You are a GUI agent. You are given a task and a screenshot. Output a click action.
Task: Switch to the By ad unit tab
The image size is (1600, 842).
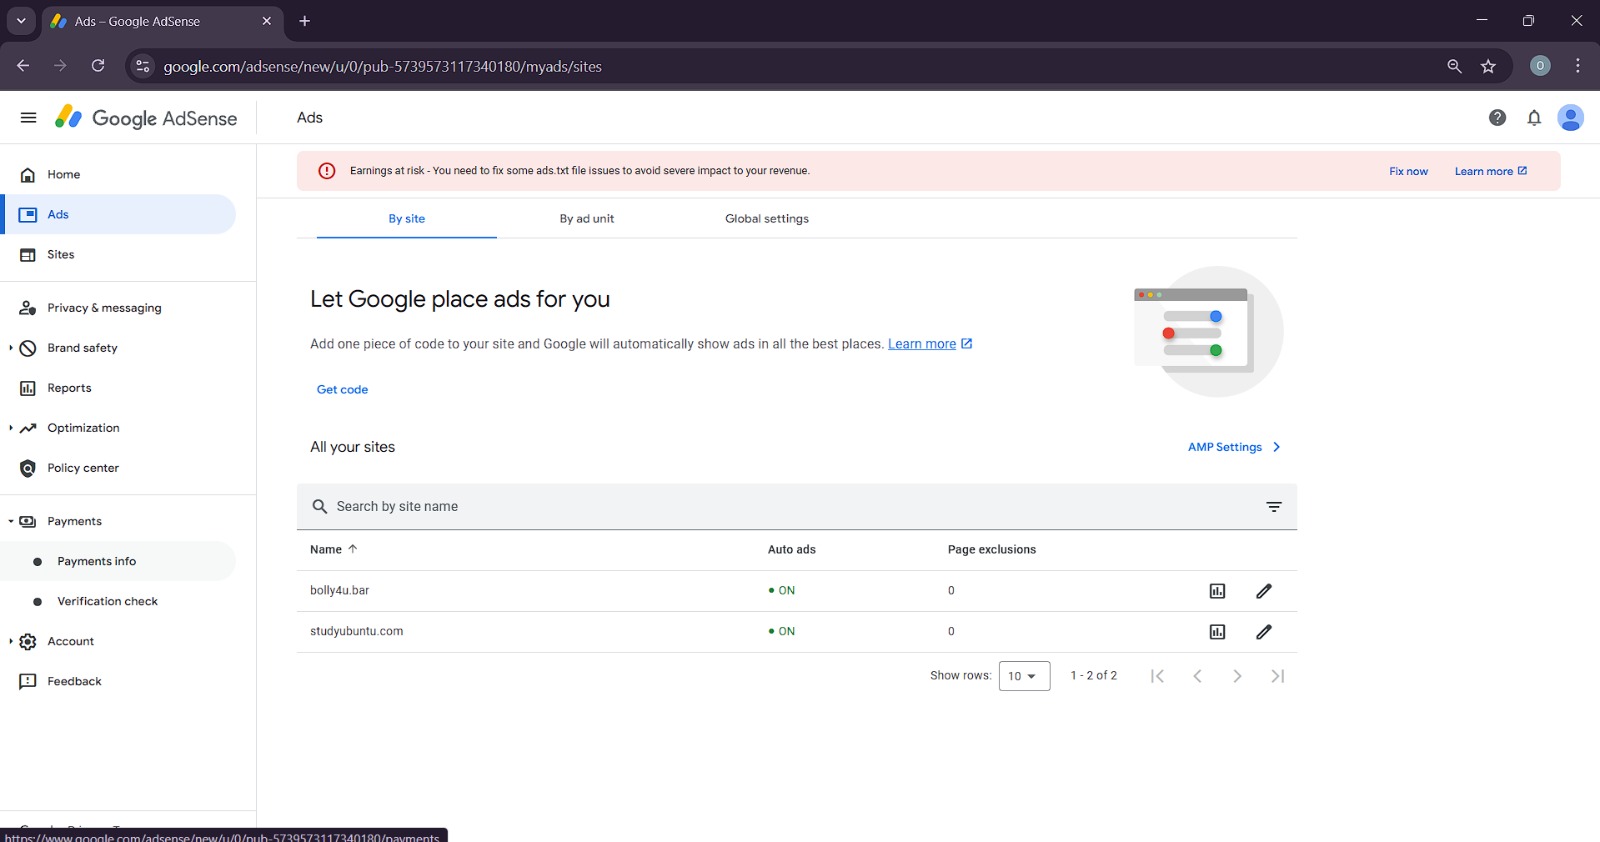[x=587, y=218]
